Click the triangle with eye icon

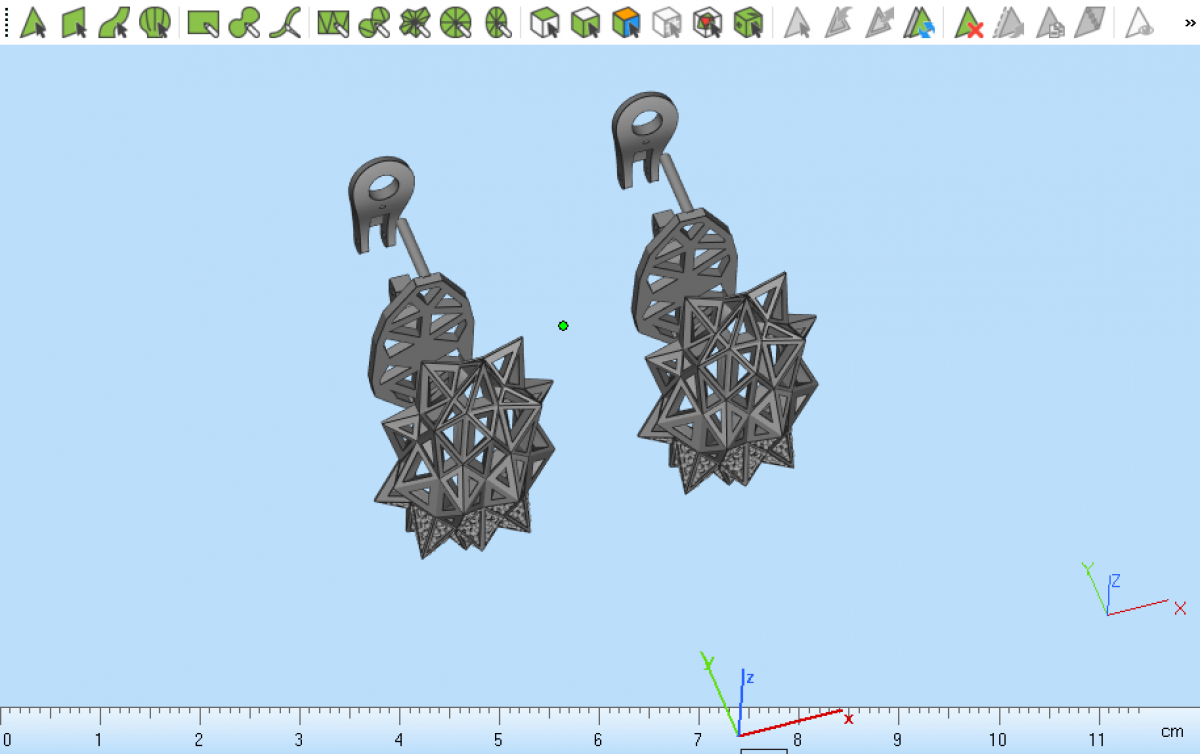(1139, 22)
